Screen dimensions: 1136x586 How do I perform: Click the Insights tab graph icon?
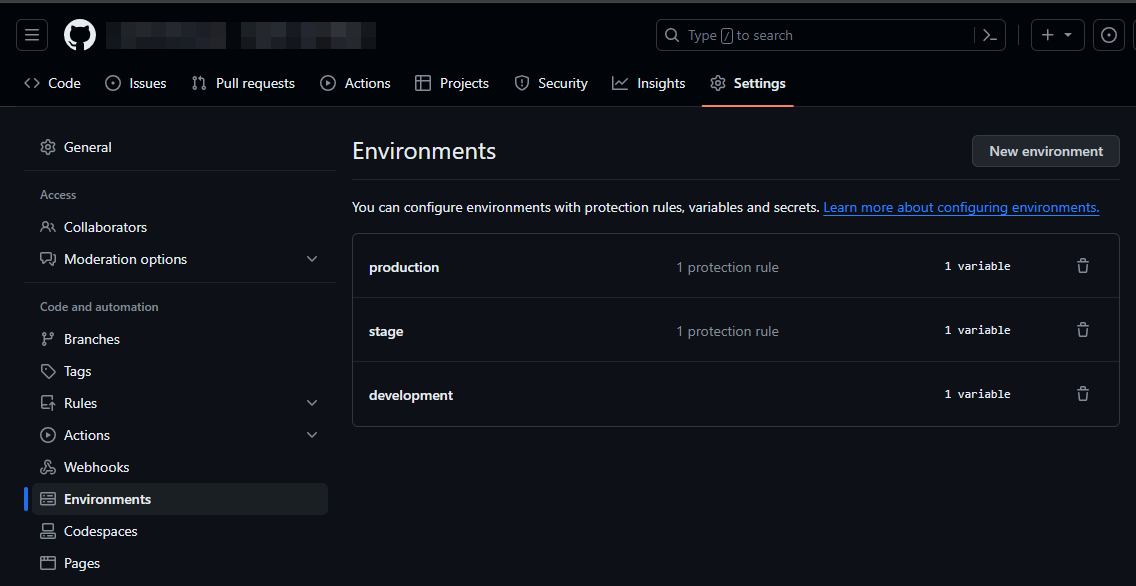pyautogui.click(x=619, y=83)
